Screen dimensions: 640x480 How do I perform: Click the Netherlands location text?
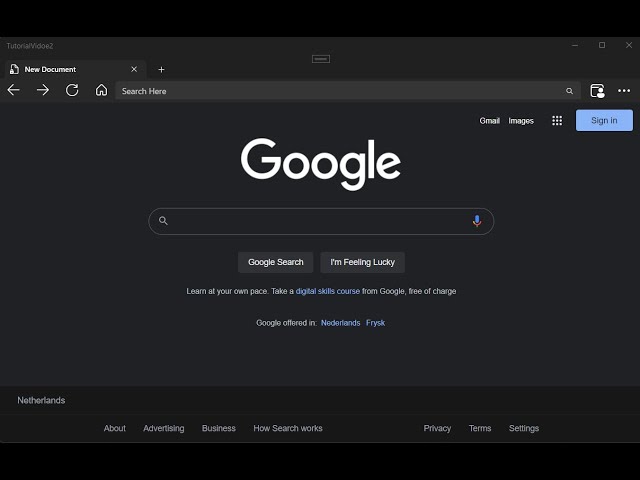pos(41,400)
